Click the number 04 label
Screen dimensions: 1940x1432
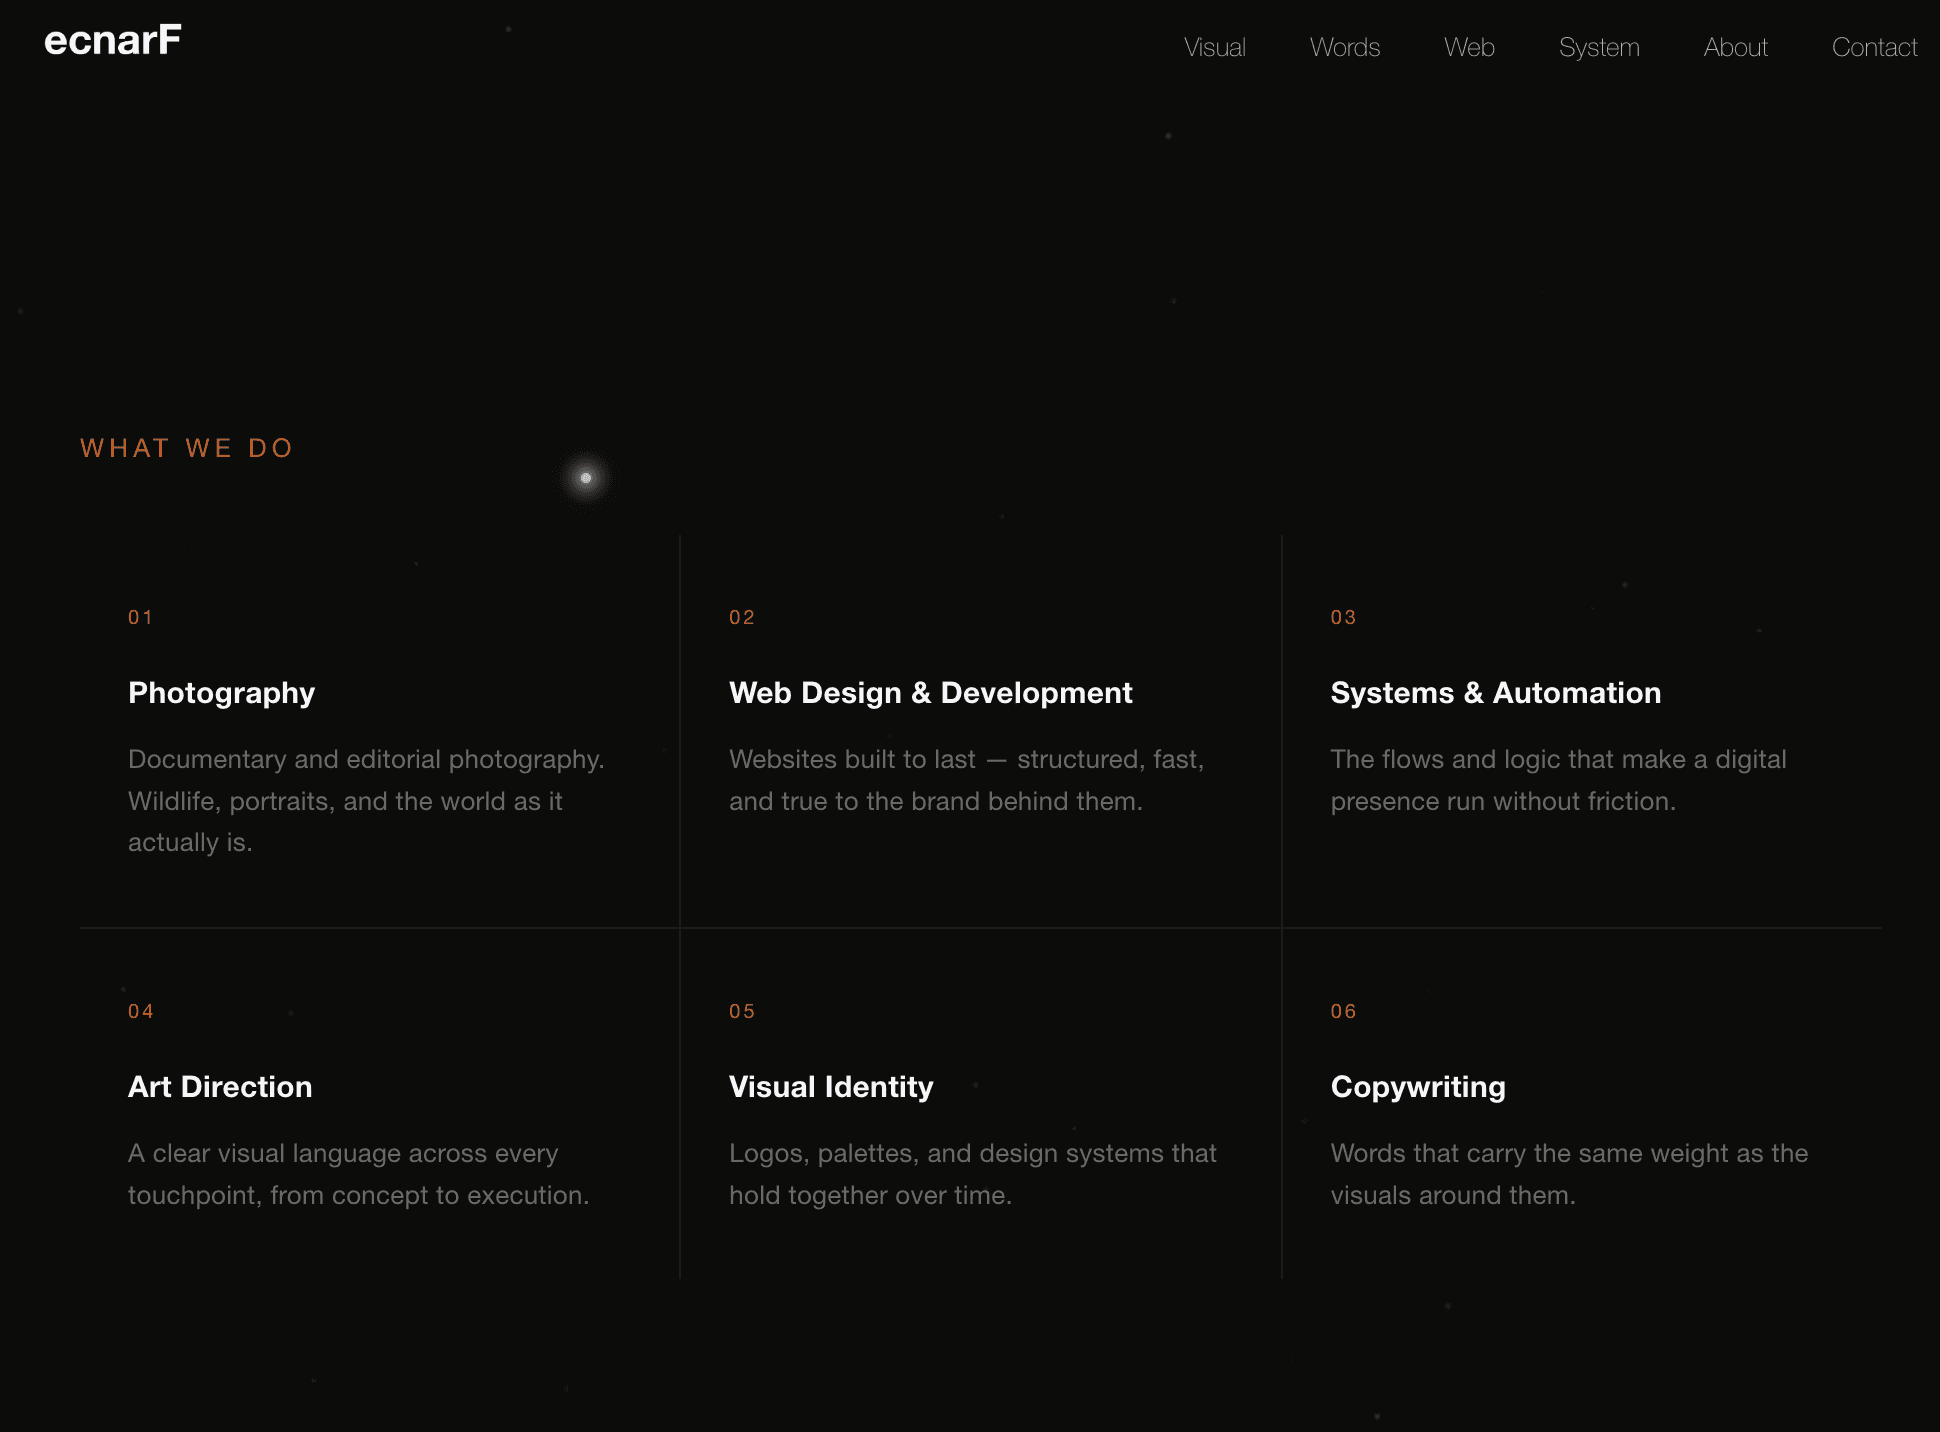click(x=141, y=1011)
